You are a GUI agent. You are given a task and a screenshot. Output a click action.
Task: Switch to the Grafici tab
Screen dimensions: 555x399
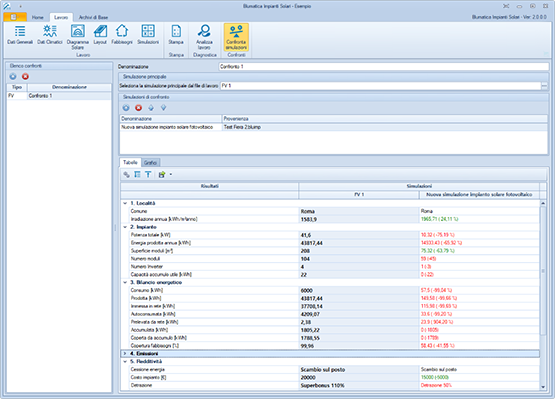150,163
